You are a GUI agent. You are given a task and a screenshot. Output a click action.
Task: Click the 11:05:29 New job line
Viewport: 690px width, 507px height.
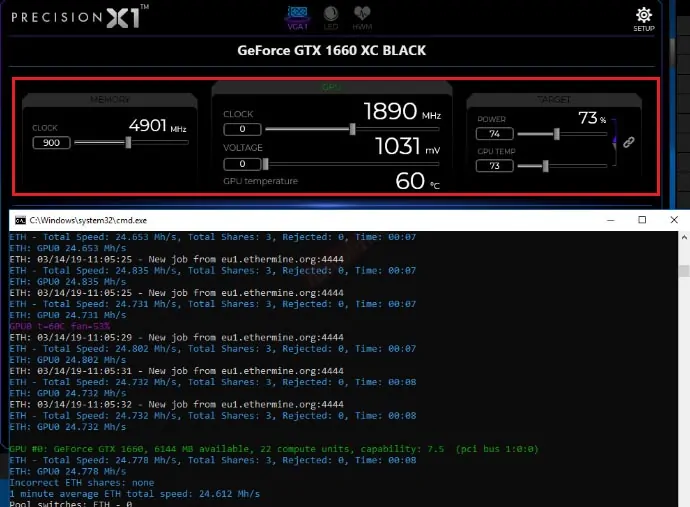click(176, 338)
